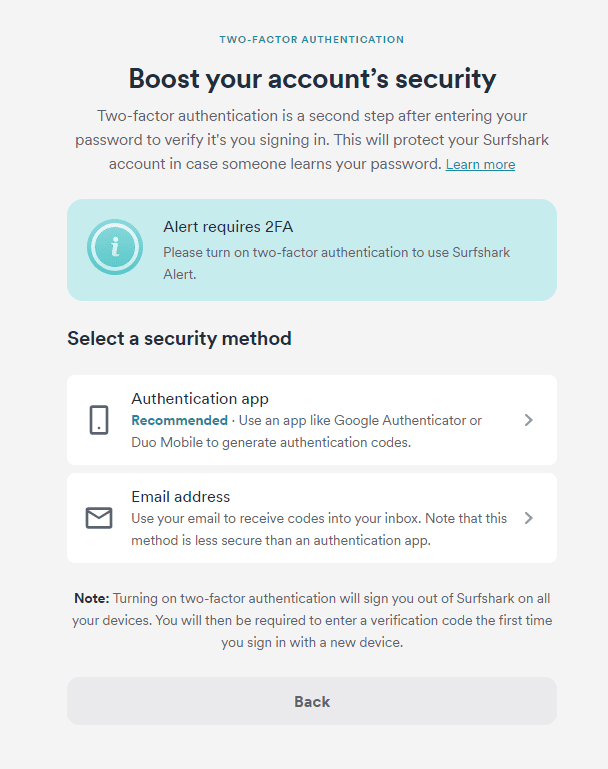This screenshot has height=769, width=608.
Task: Click the Surfshark Alert banner description text
Action: [336, 263]
